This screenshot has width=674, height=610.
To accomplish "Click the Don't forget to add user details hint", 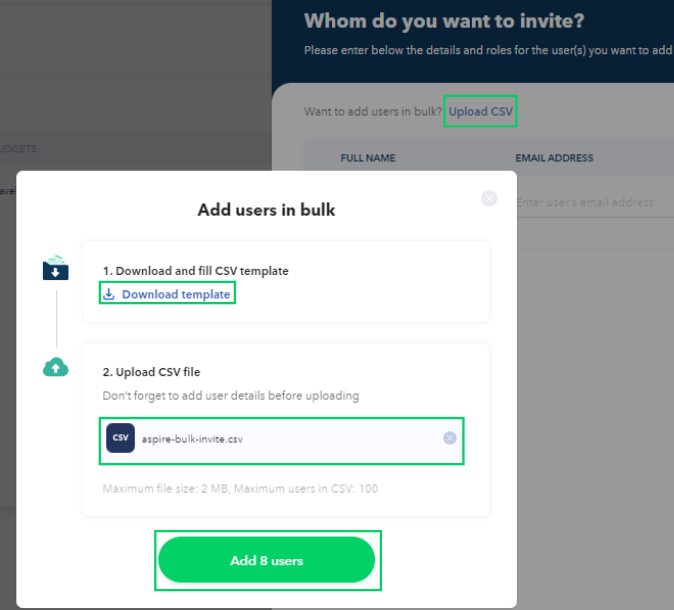I will (231, 396).
